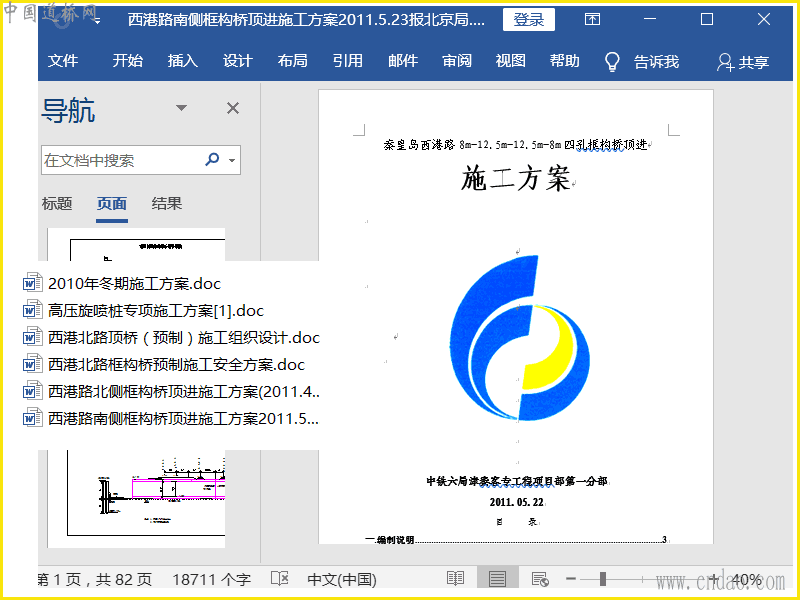800x600 pixels.
Task: Open the 邮件 ribbon tab
Action: tap(403, 61)
